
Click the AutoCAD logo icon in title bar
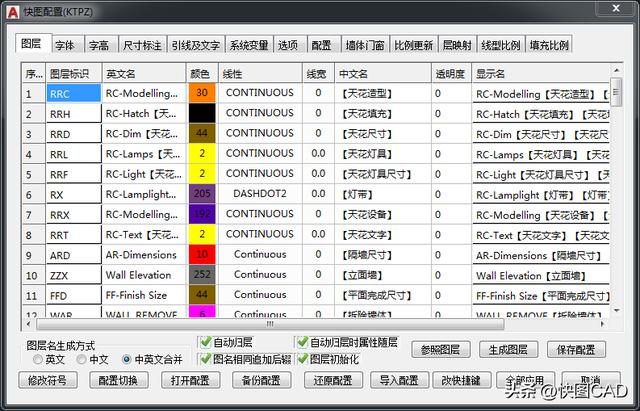coord(13,12)
